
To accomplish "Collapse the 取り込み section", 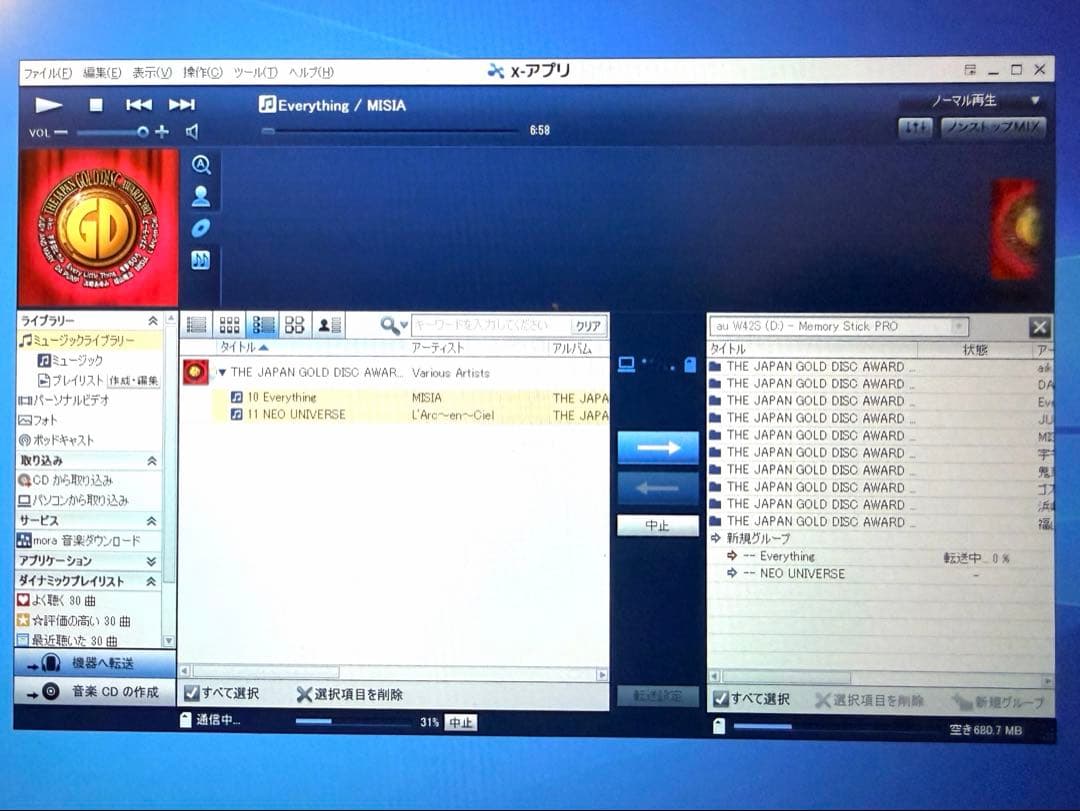I will [152, 460].
